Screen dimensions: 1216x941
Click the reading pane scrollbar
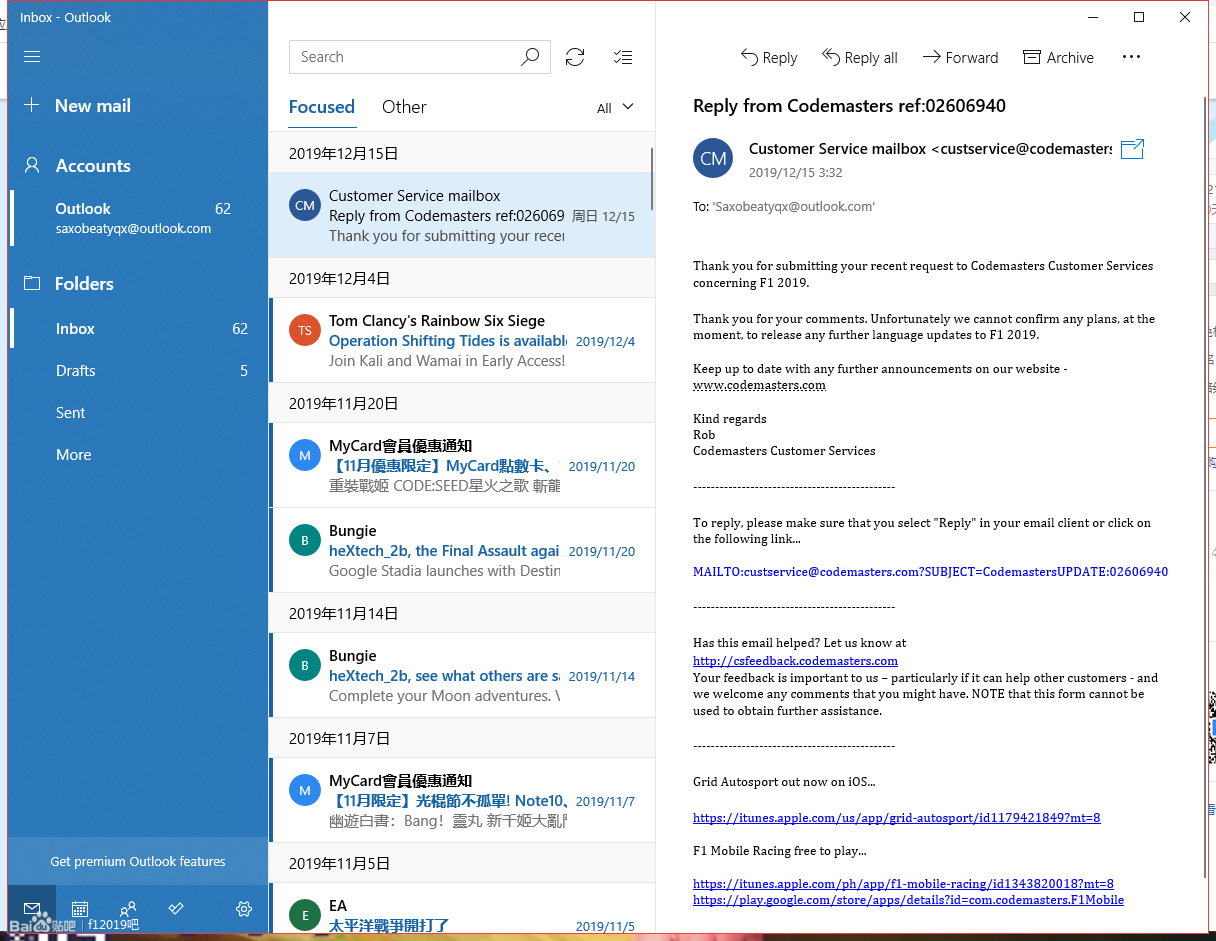(x=1205, y=485)
